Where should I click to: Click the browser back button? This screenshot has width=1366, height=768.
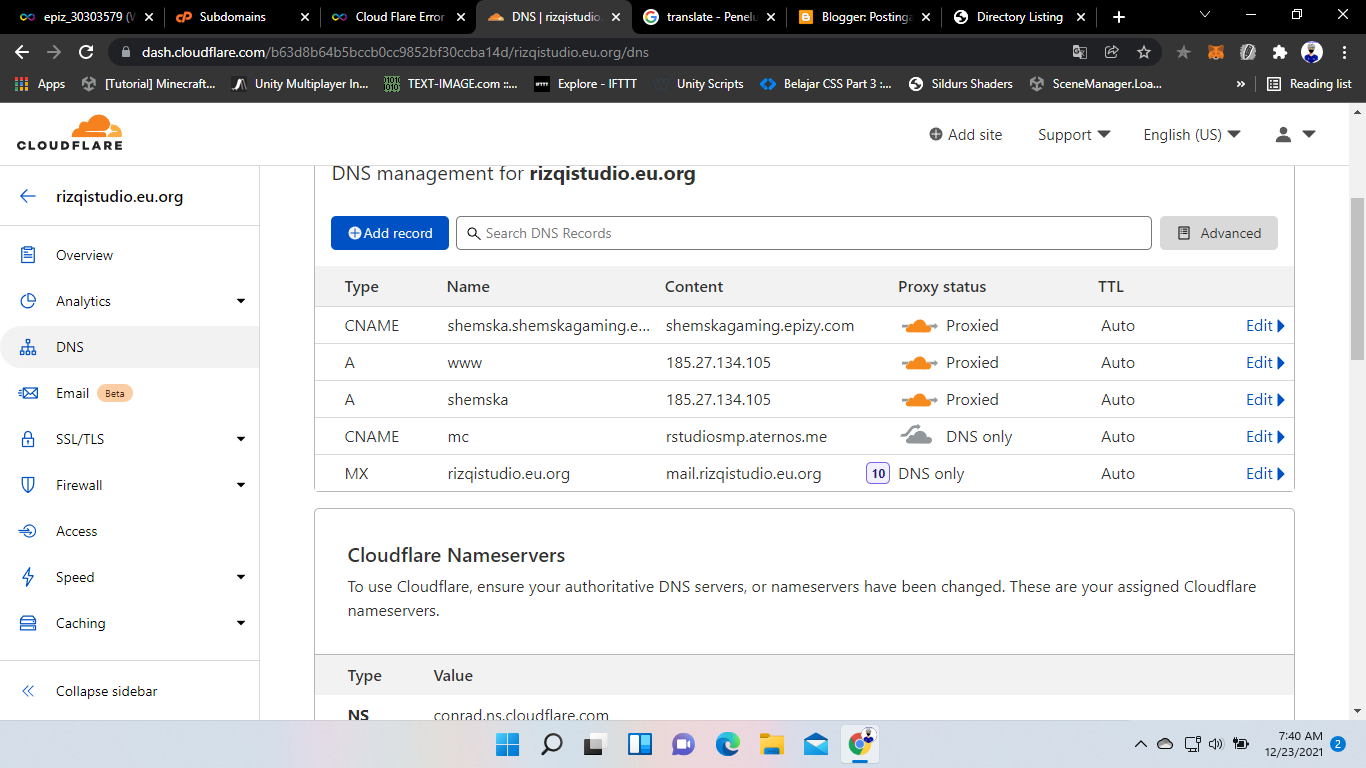22,52
